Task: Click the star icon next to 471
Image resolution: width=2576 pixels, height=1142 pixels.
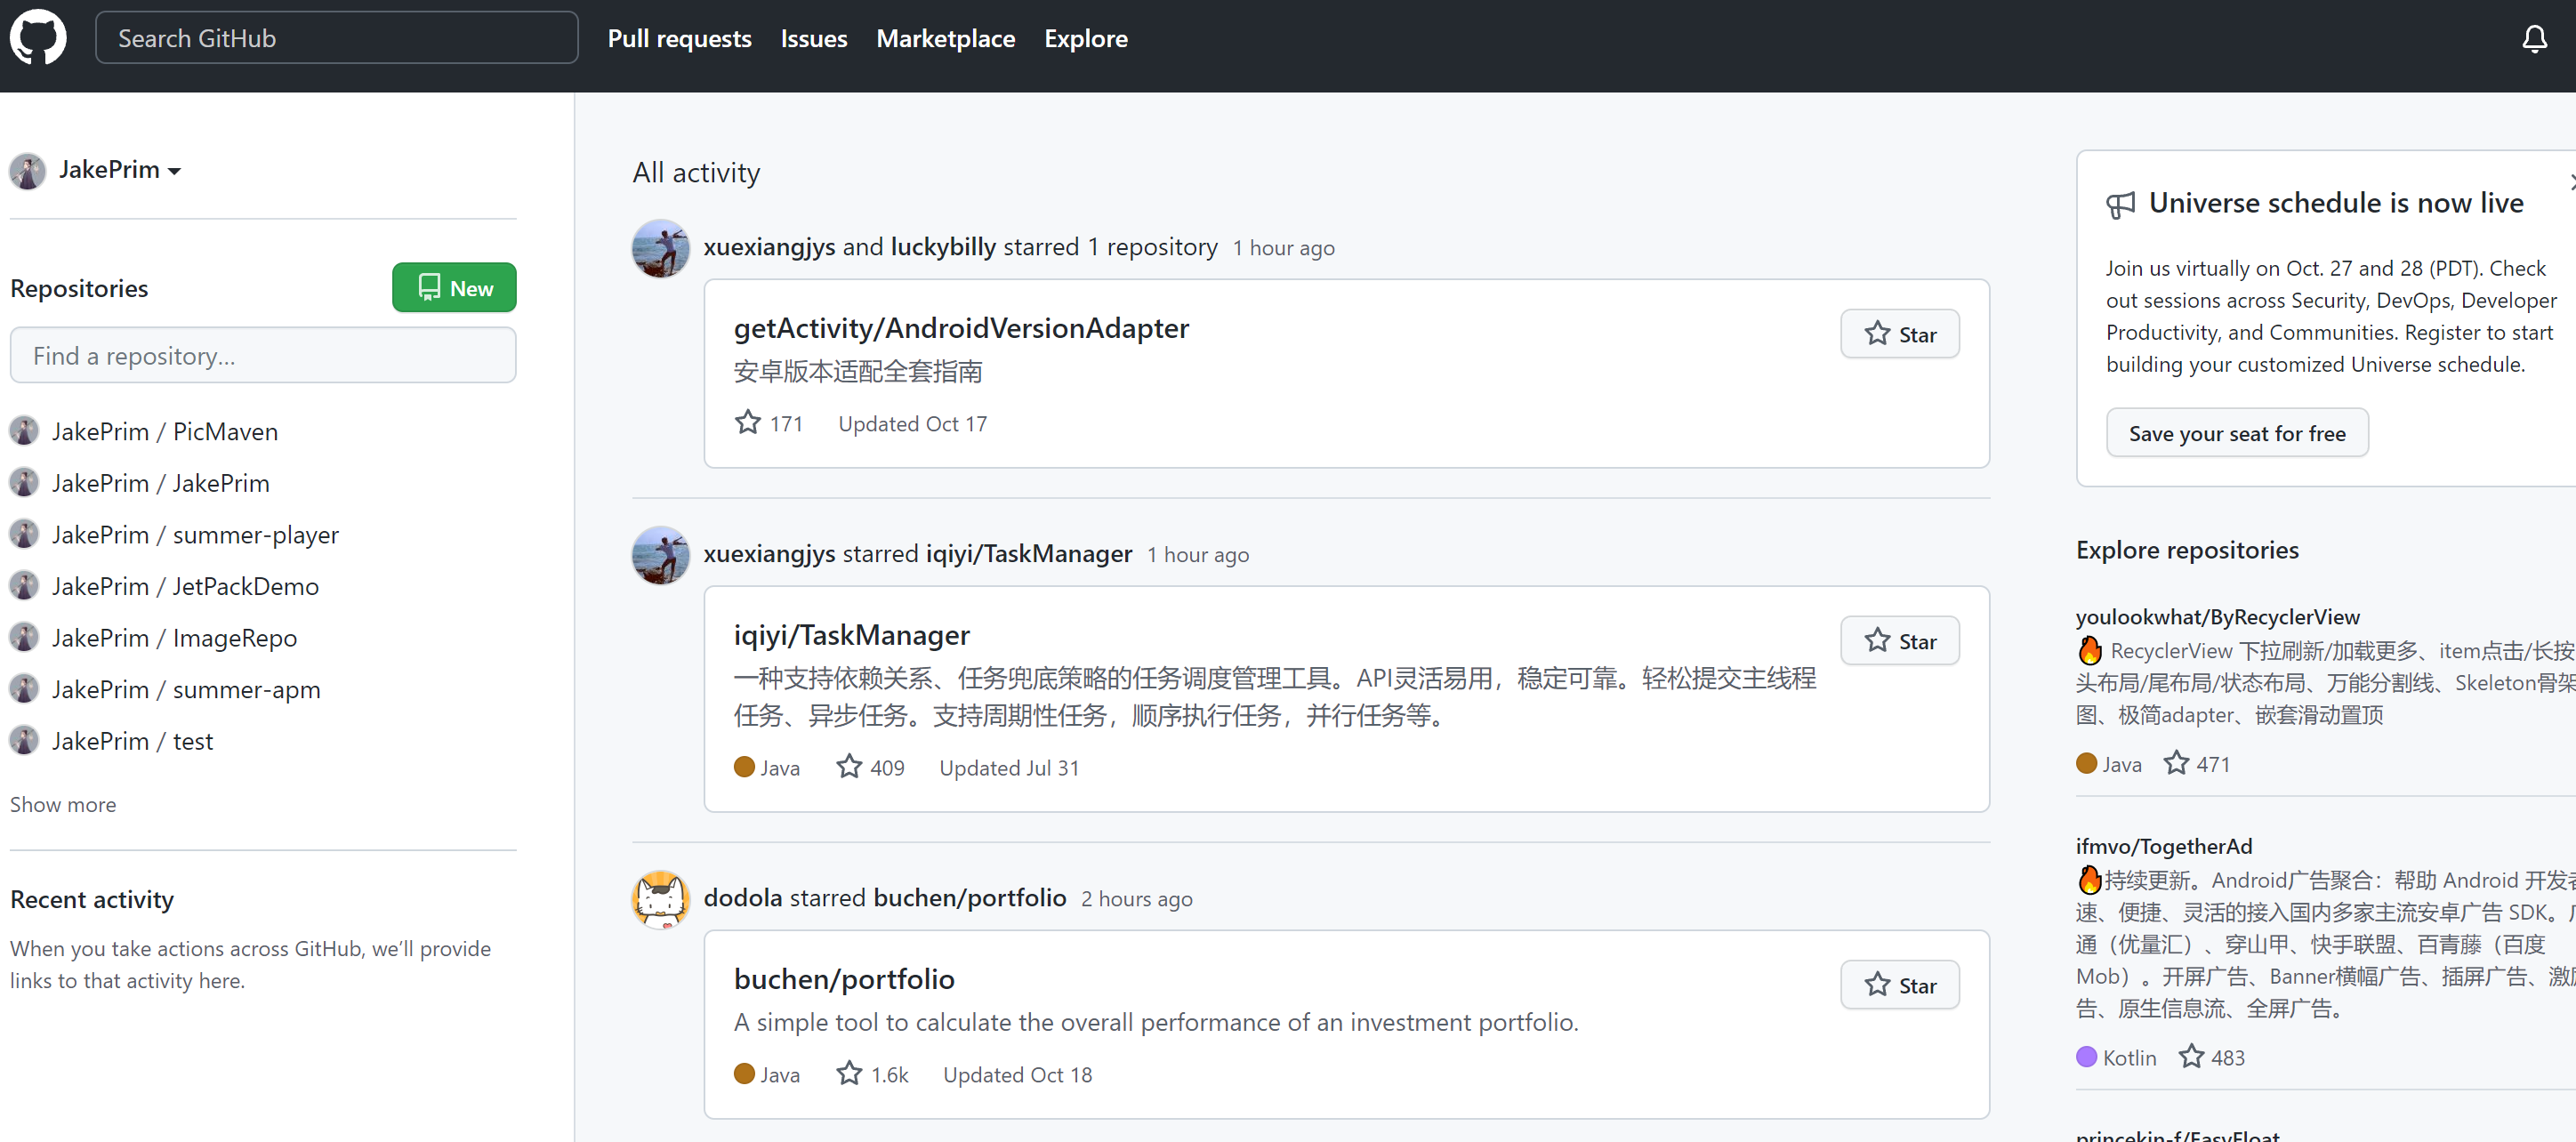Action: coord(2175,764)
